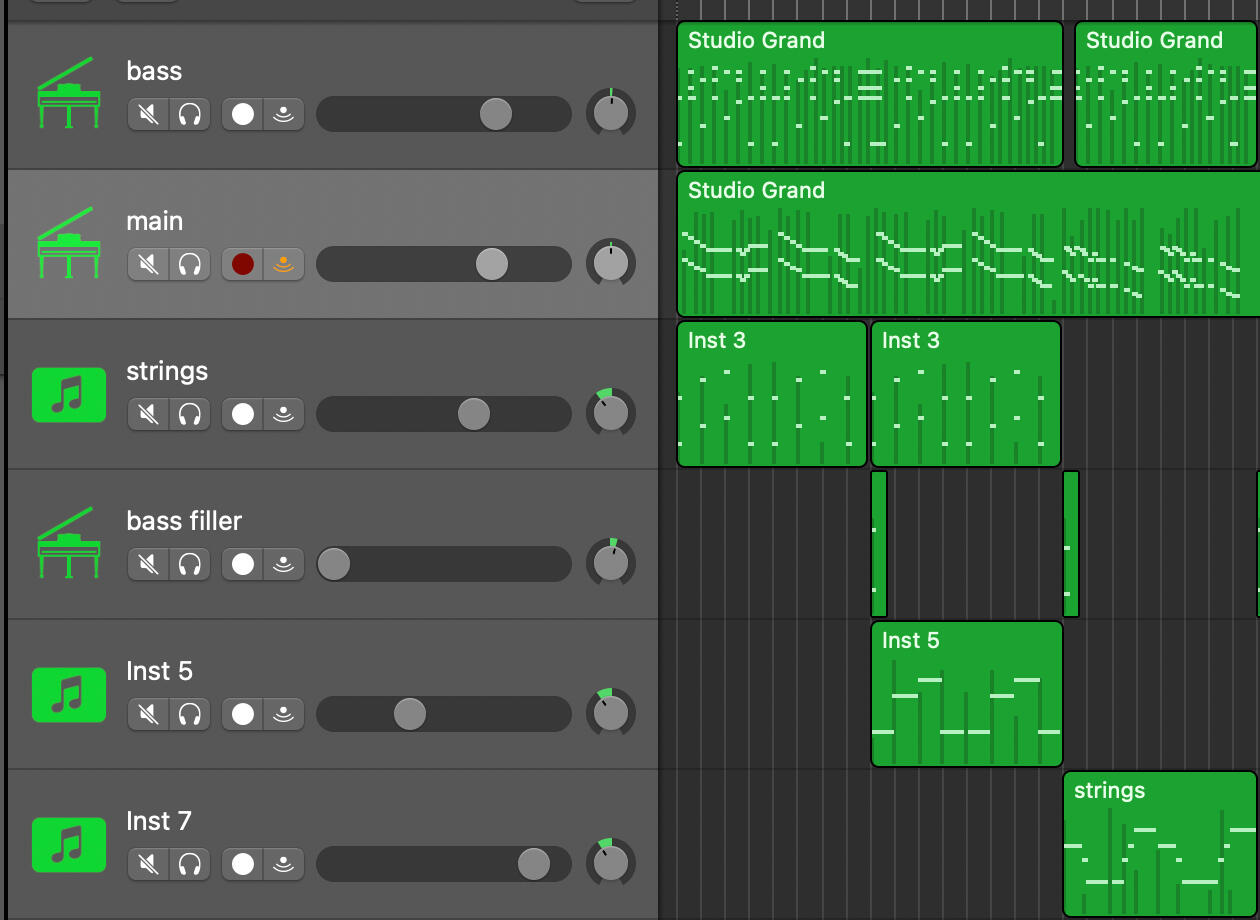The image size is (1260, 920).
Task: Solo the bass track with headphones icon
Action: point(189,114)
